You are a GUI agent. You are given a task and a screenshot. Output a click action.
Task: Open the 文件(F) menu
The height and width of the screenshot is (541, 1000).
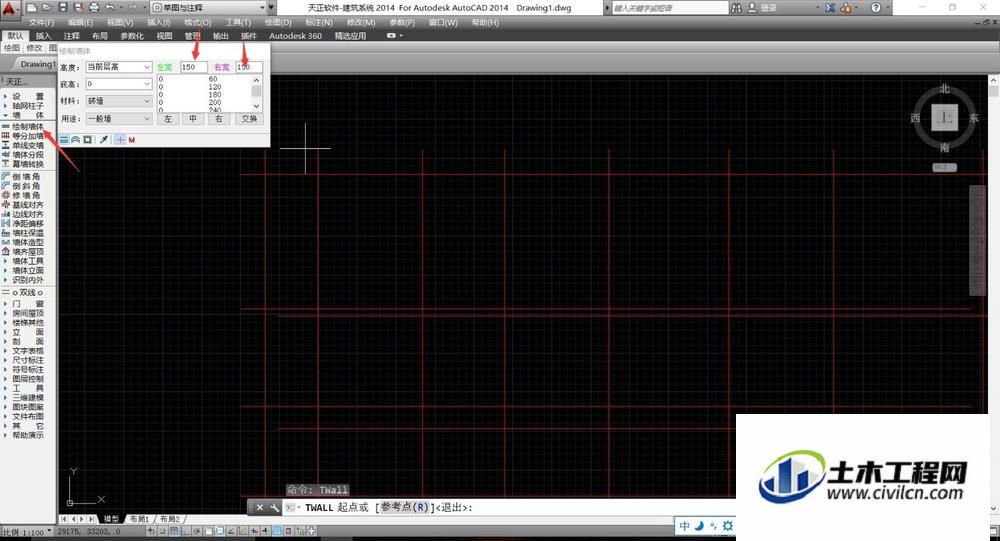tap(41, 22)
